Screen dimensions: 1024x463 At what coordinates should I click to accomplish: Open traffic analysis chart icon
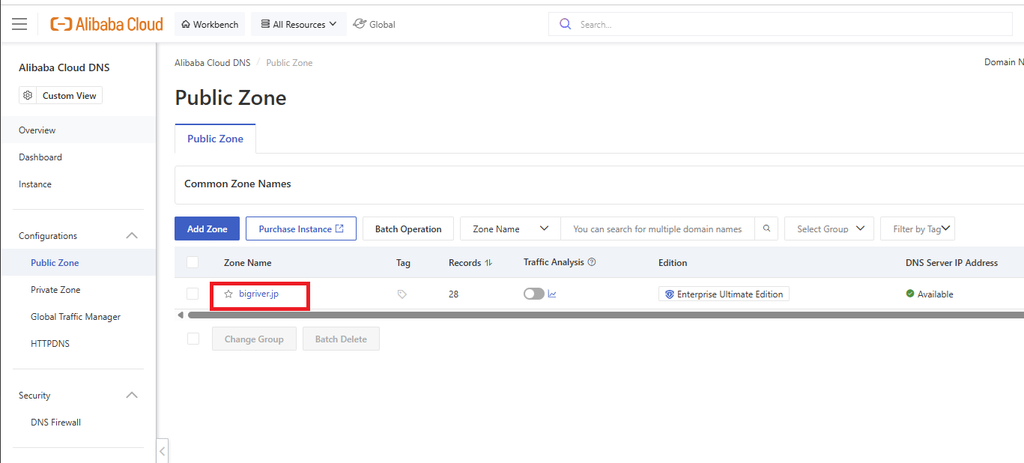tap(552, 295)
